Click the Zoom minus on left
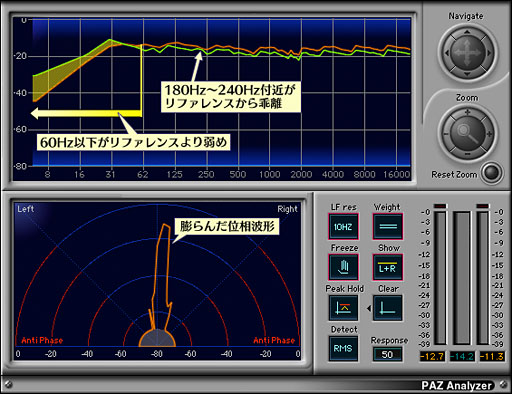Image resolution: width=512 pixels, height=394 pixels. (x=446, y=134)
